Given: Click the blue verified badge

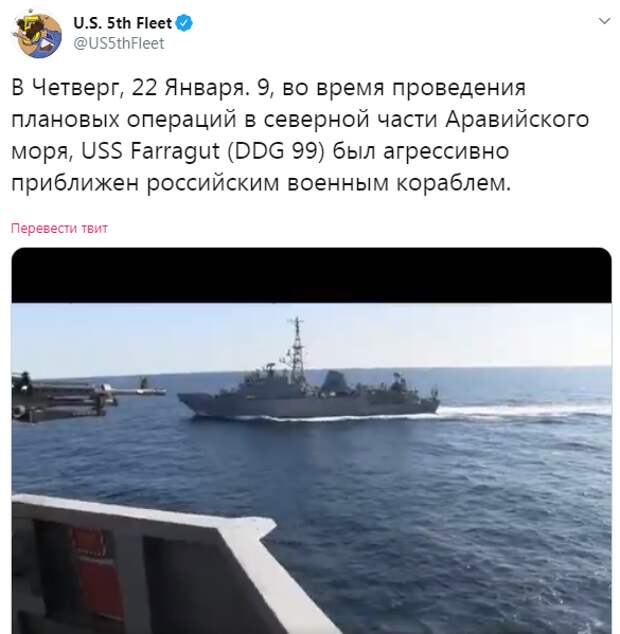Looking at the screenshot, I should (185, 23).
